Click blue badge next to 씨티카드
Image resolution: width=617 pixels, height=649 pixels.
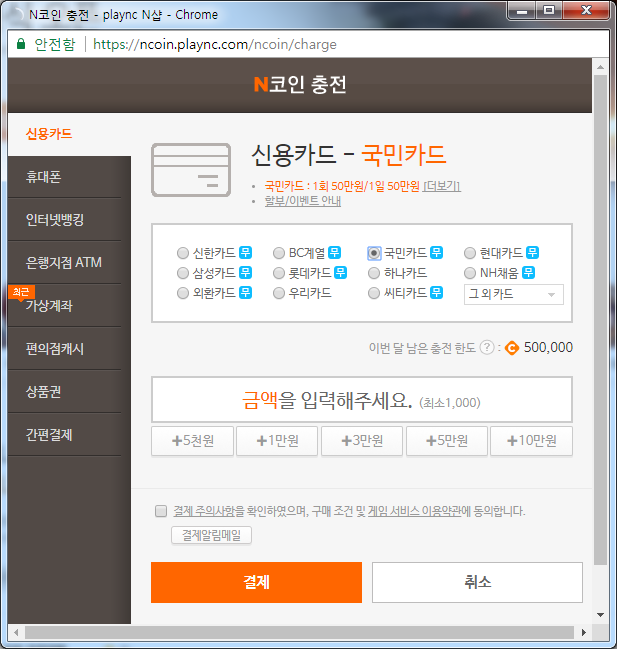[x=437, y=293]
